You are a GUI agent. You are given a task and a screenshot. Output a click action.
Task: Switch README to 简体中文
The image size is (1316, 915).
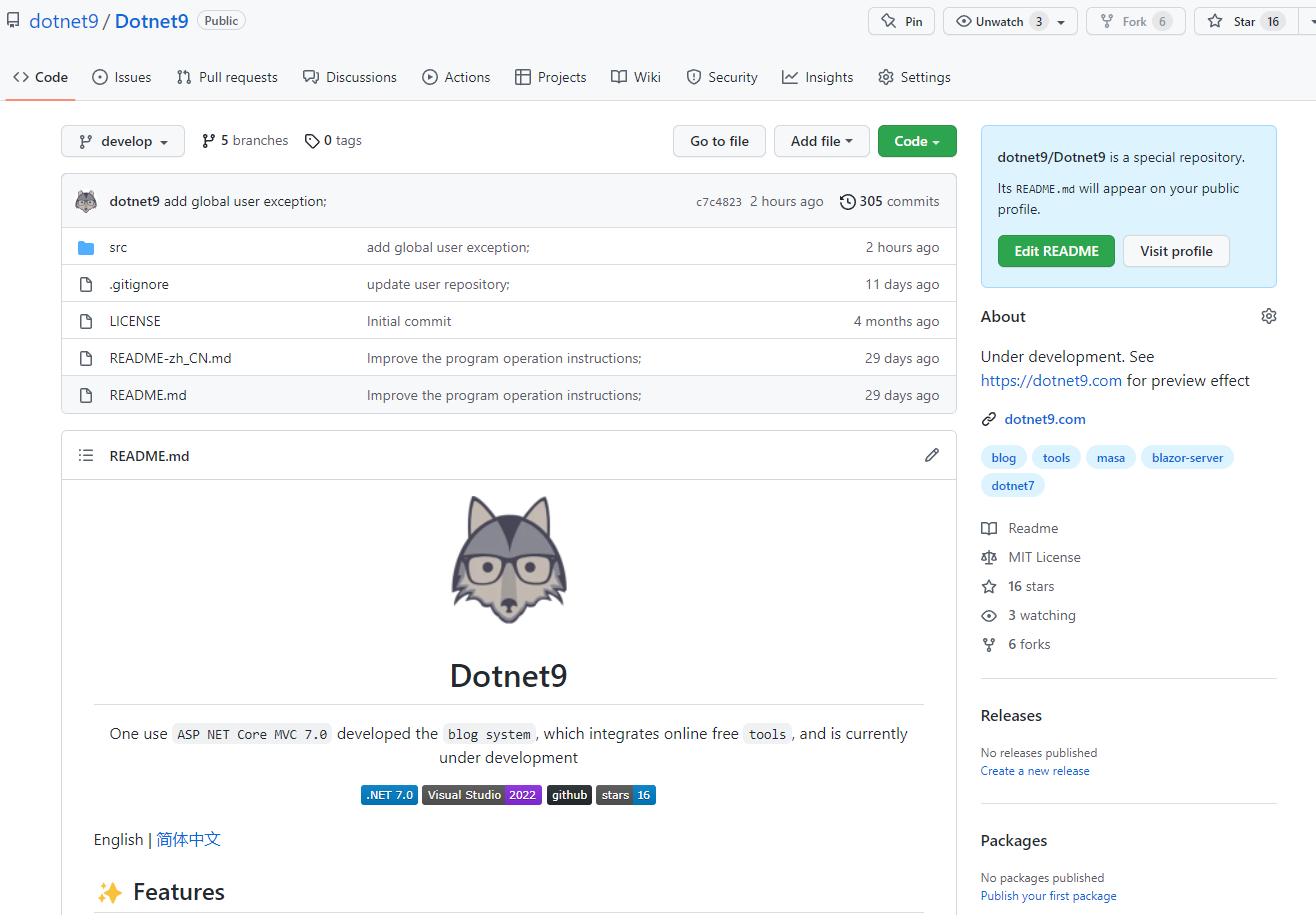tap(189, 839)
